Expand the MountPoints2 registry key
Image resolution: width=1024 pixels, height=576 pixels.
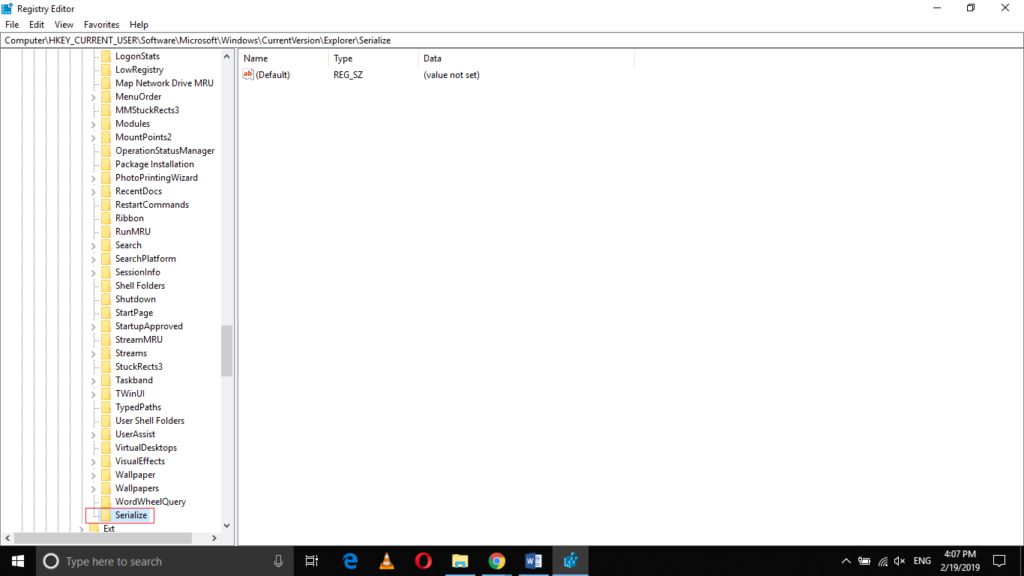(x=93, y=137)
